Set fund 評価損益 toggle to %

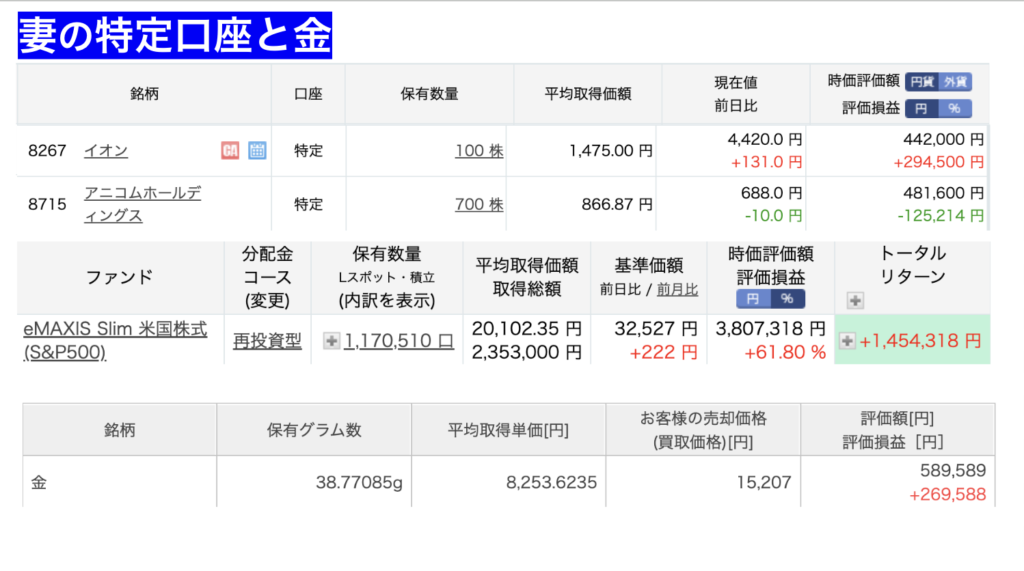click(x=788, y=299)
